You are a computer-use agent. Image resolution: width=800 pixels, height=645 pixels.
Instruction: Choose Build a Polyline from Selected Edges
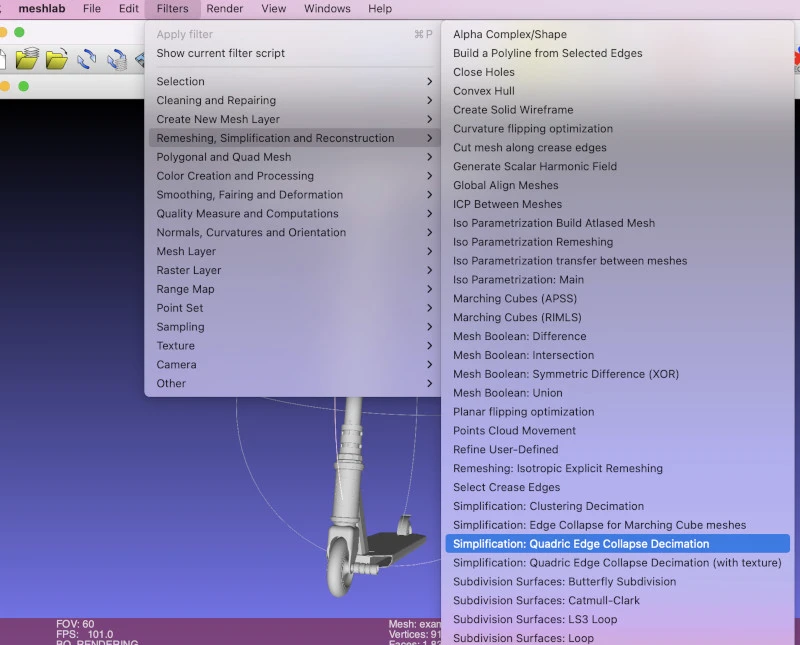617,53
